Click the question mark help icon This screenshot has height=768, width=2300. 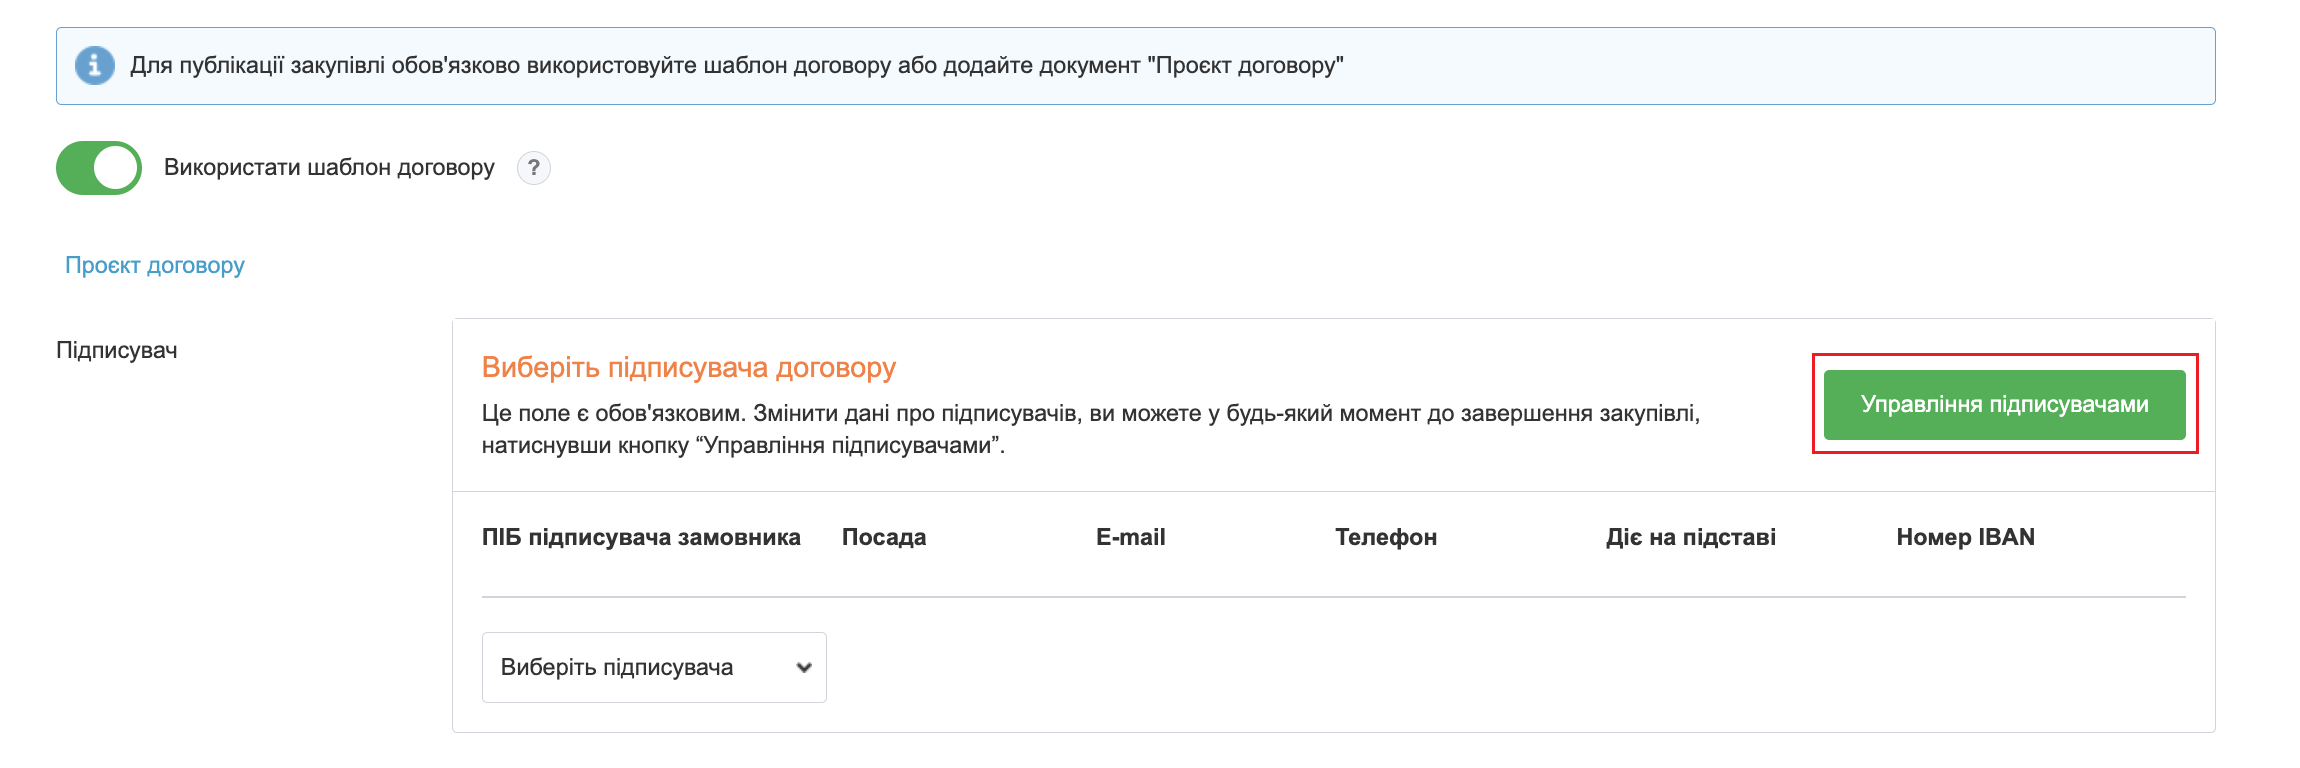click(x=534, y=168)
